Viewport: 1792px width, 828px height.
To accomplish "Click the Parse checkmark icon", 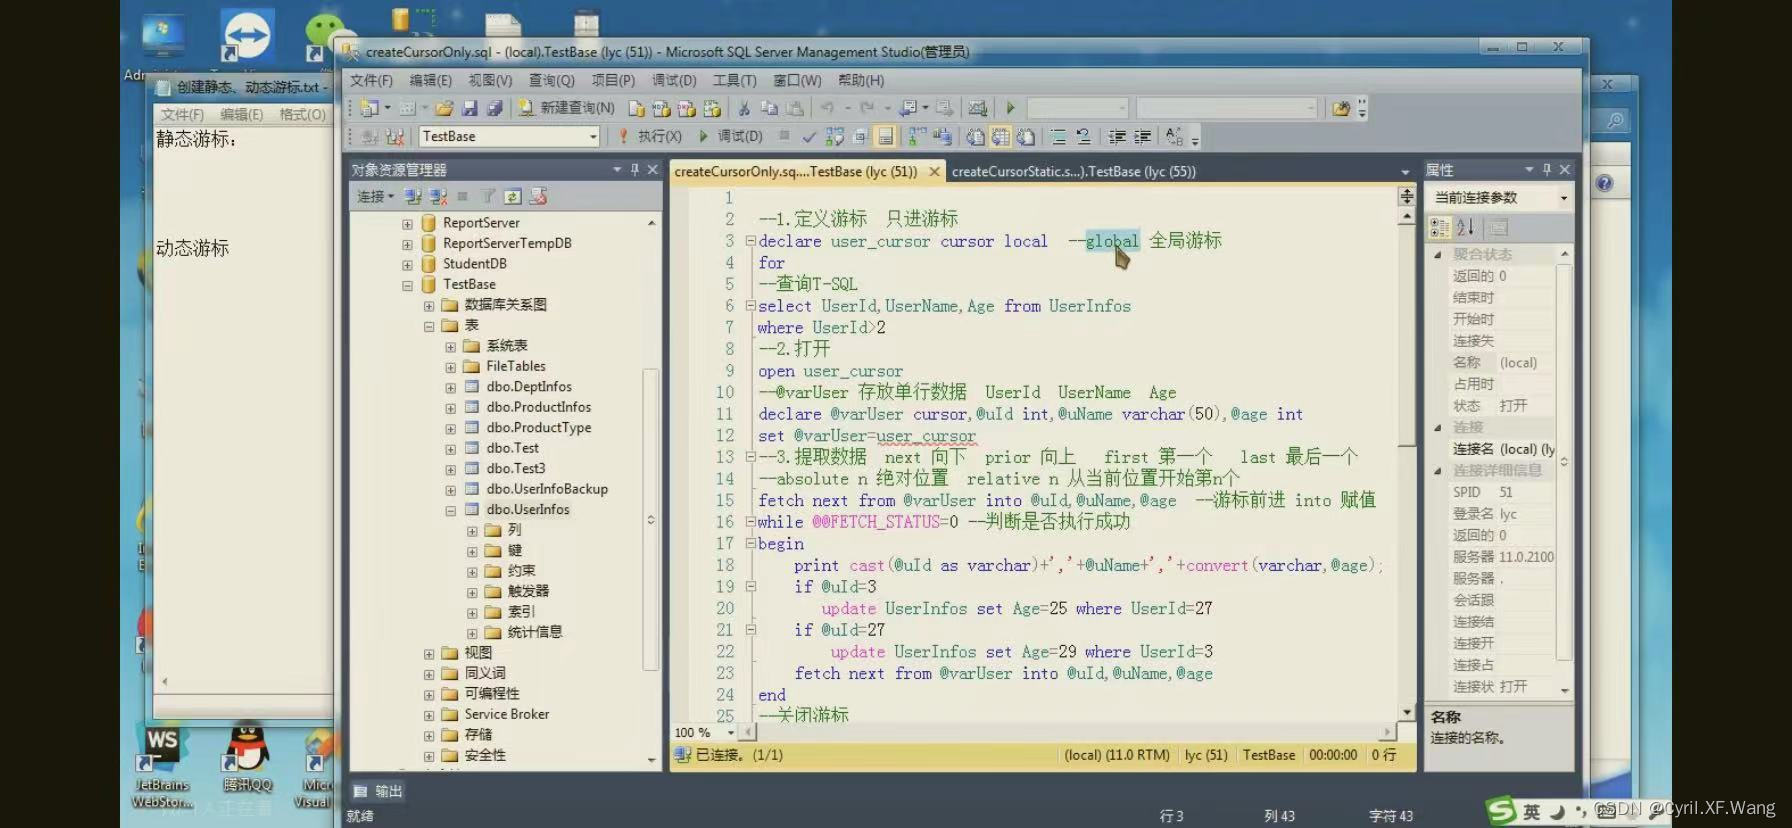I will point(809,136).
